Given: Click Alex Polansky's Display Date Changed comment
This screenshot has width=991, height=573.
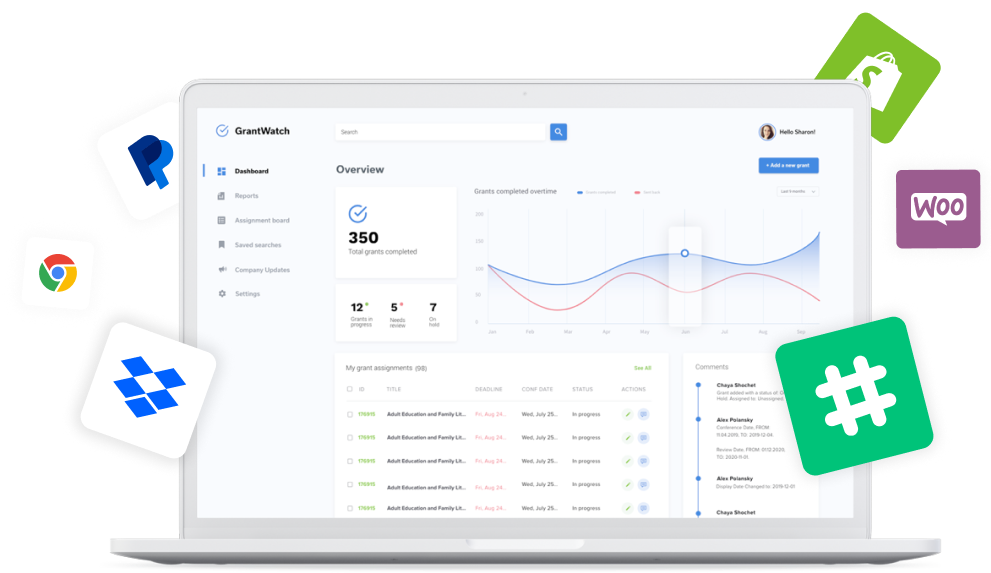Looking at the screenshot, I should [755, 483].
